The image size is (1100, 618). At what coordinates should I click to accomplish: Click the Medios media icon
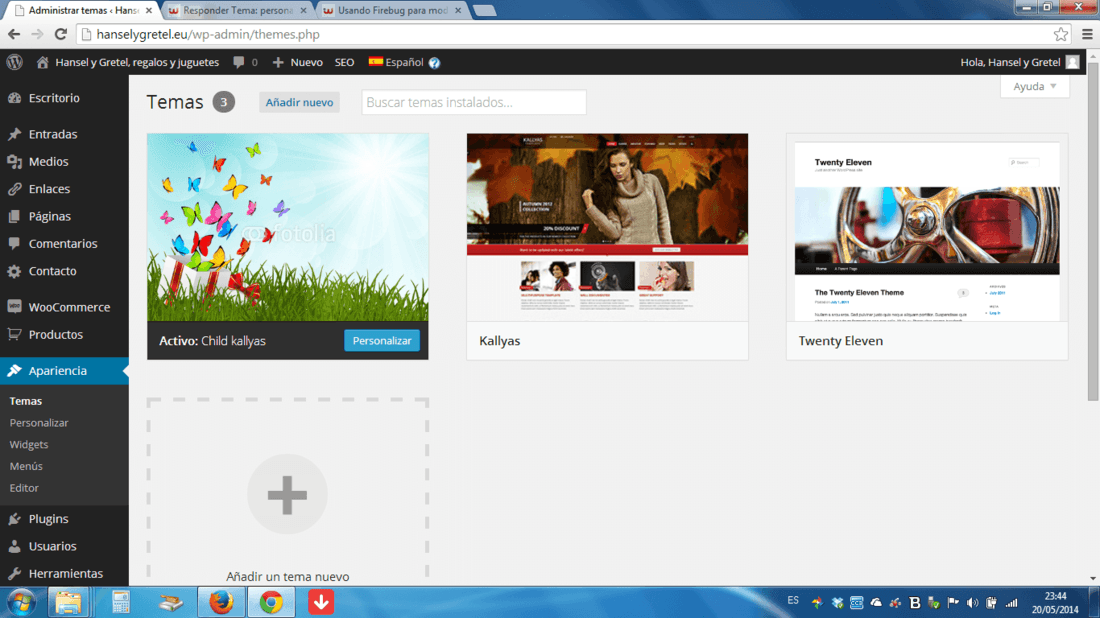pos(14,161)
